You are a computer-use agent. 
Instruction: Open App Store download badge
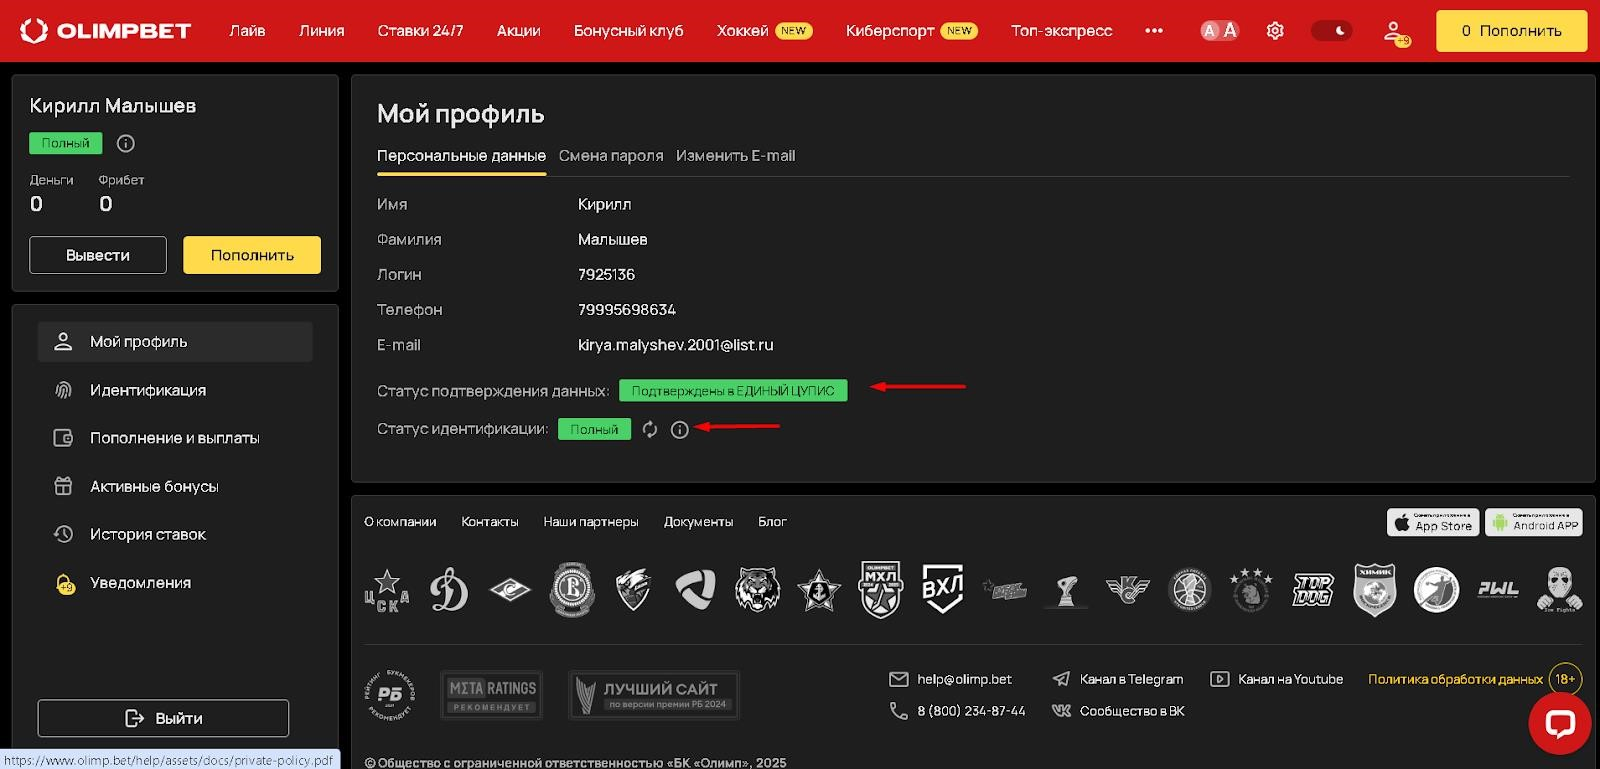point(1434,522)
